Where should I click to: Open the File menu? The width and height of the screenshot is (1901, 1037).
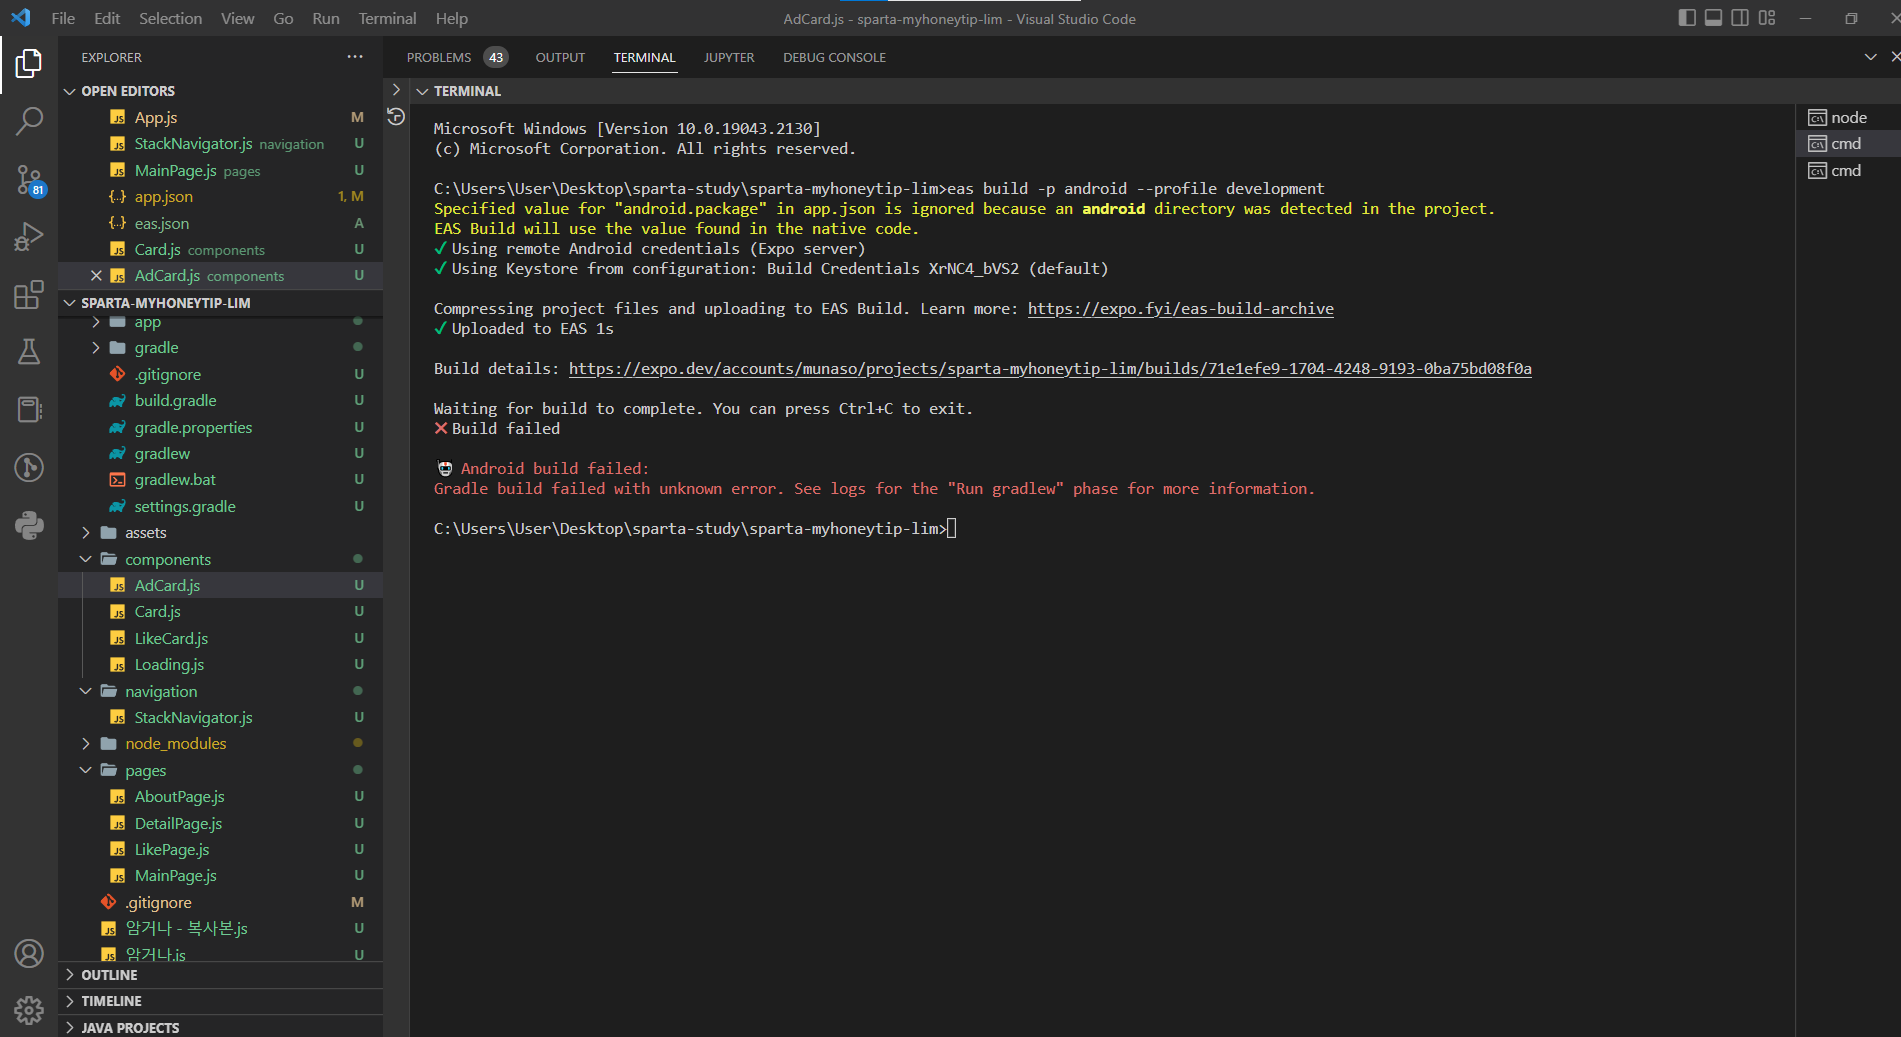pos(63,18)
